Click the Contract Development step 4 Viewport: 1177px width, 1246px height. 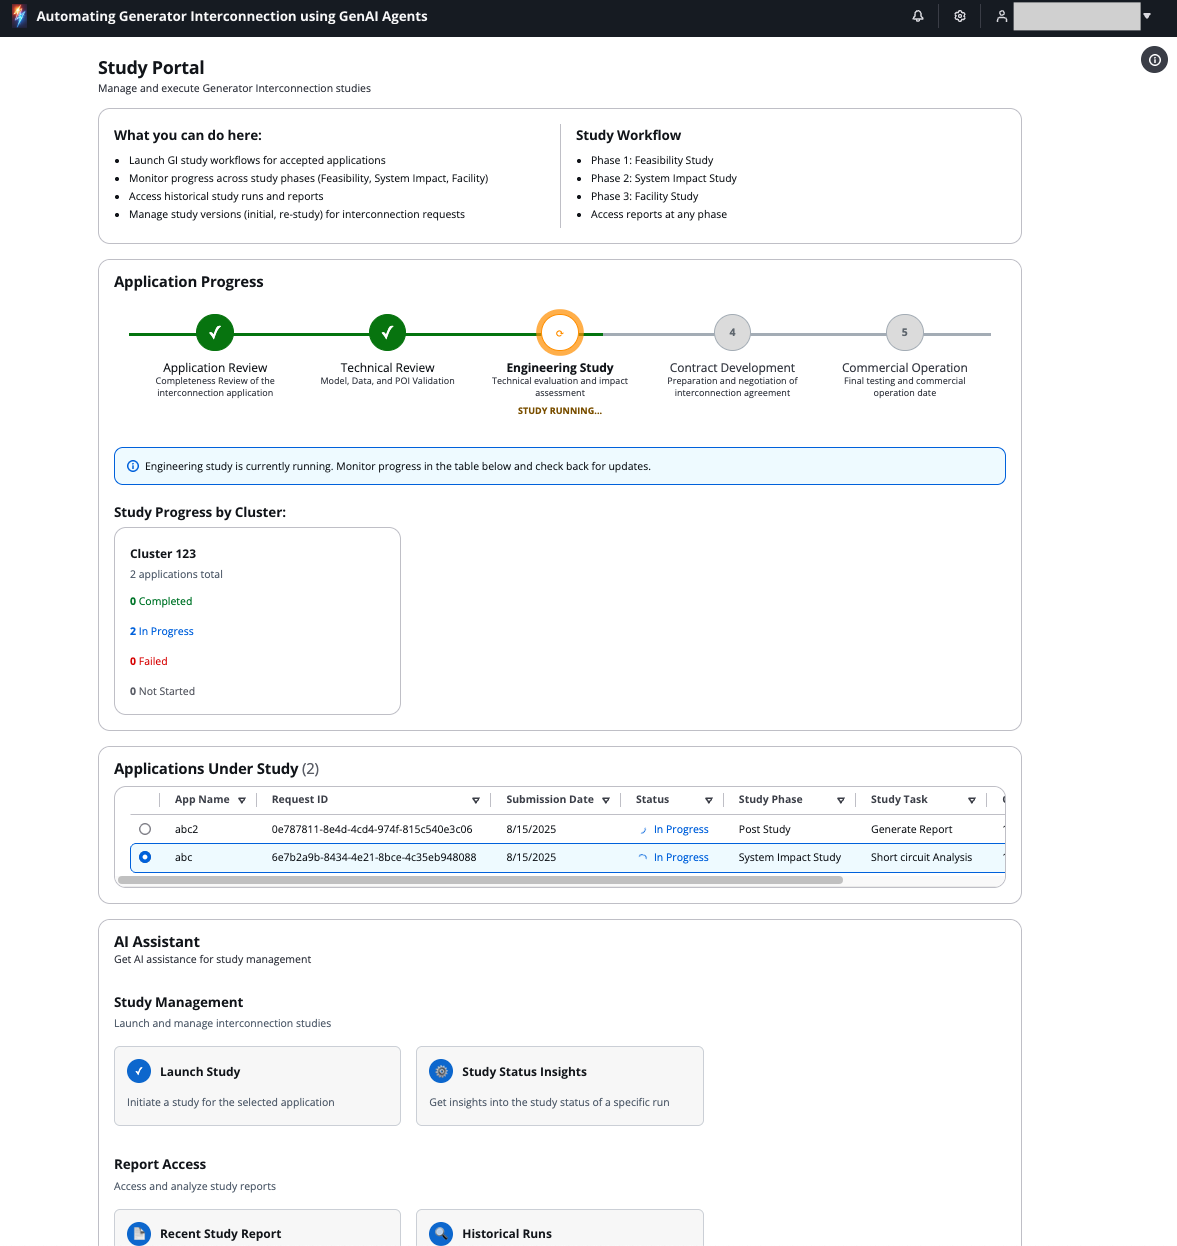(732, 333)
